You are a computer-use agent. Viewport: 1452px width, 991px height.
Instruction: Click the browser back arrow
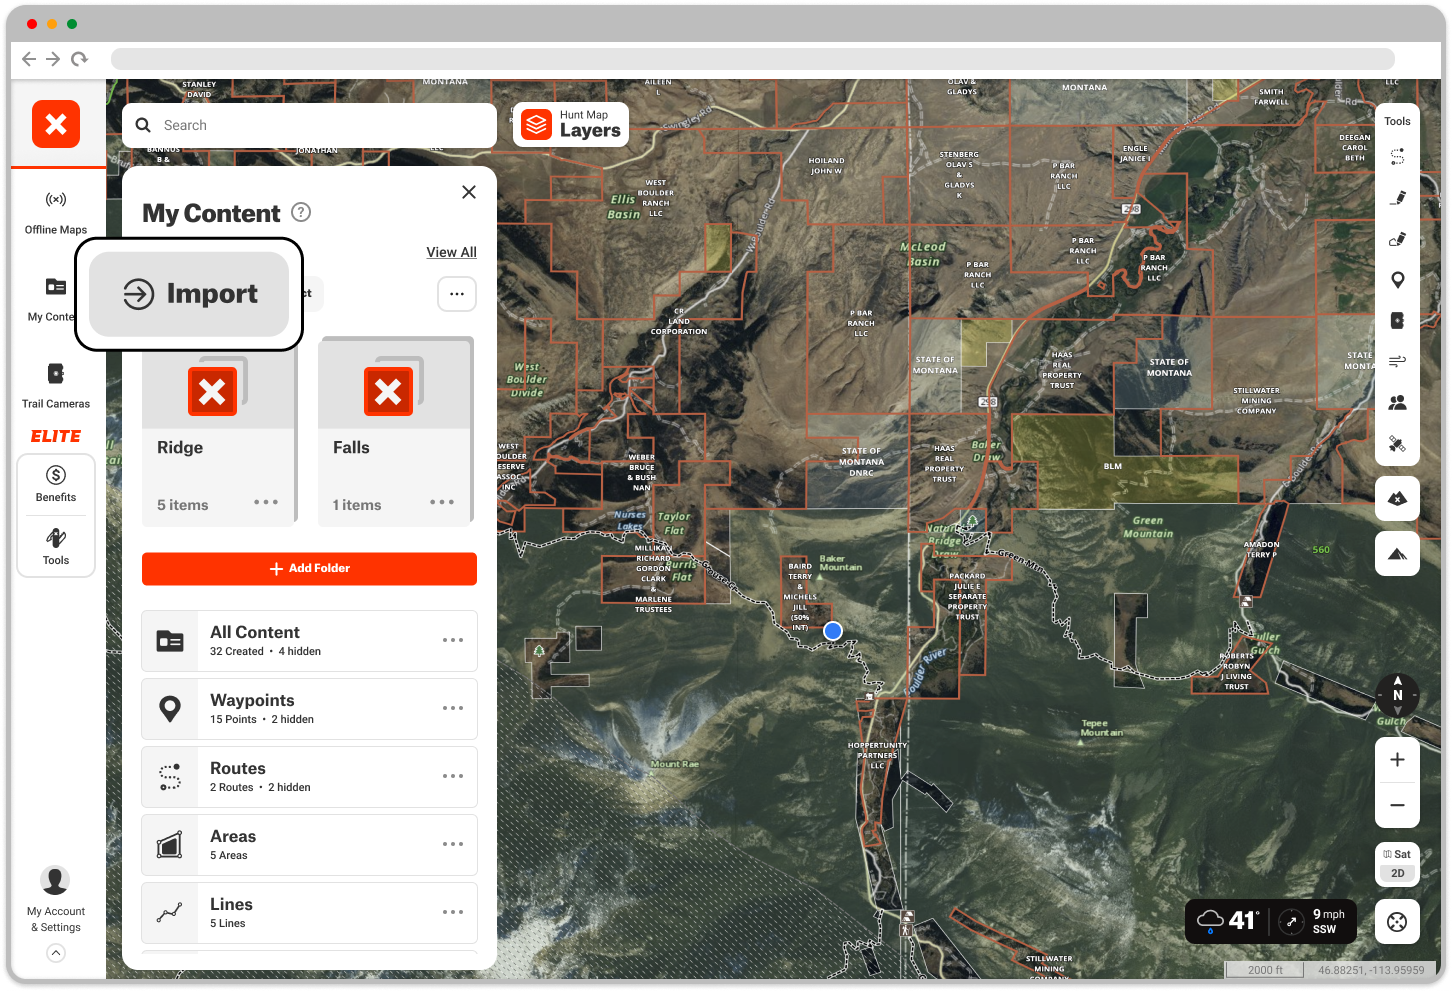point(29,59)
